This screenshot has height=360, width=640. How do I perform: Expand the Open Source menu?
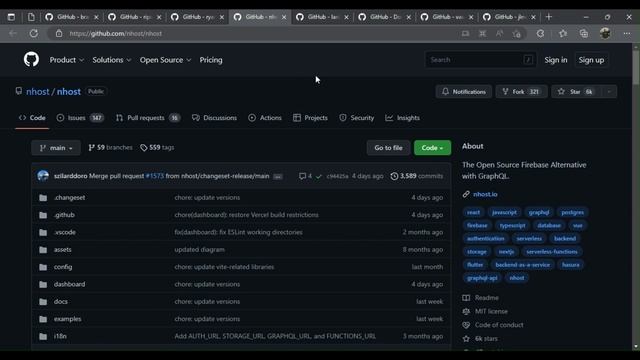(165, 60)
